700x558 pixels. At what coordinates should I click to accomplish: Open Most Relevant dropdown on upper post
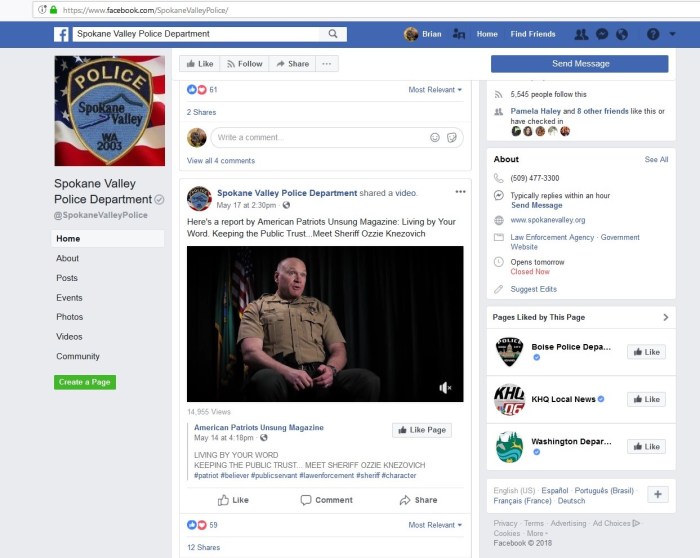pyautogui.click(x=435, y=90)
